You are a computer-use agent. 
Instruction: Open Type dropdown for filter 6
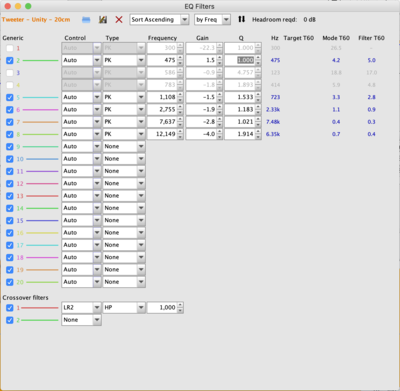pyautogui.click(x=124, y=110)
